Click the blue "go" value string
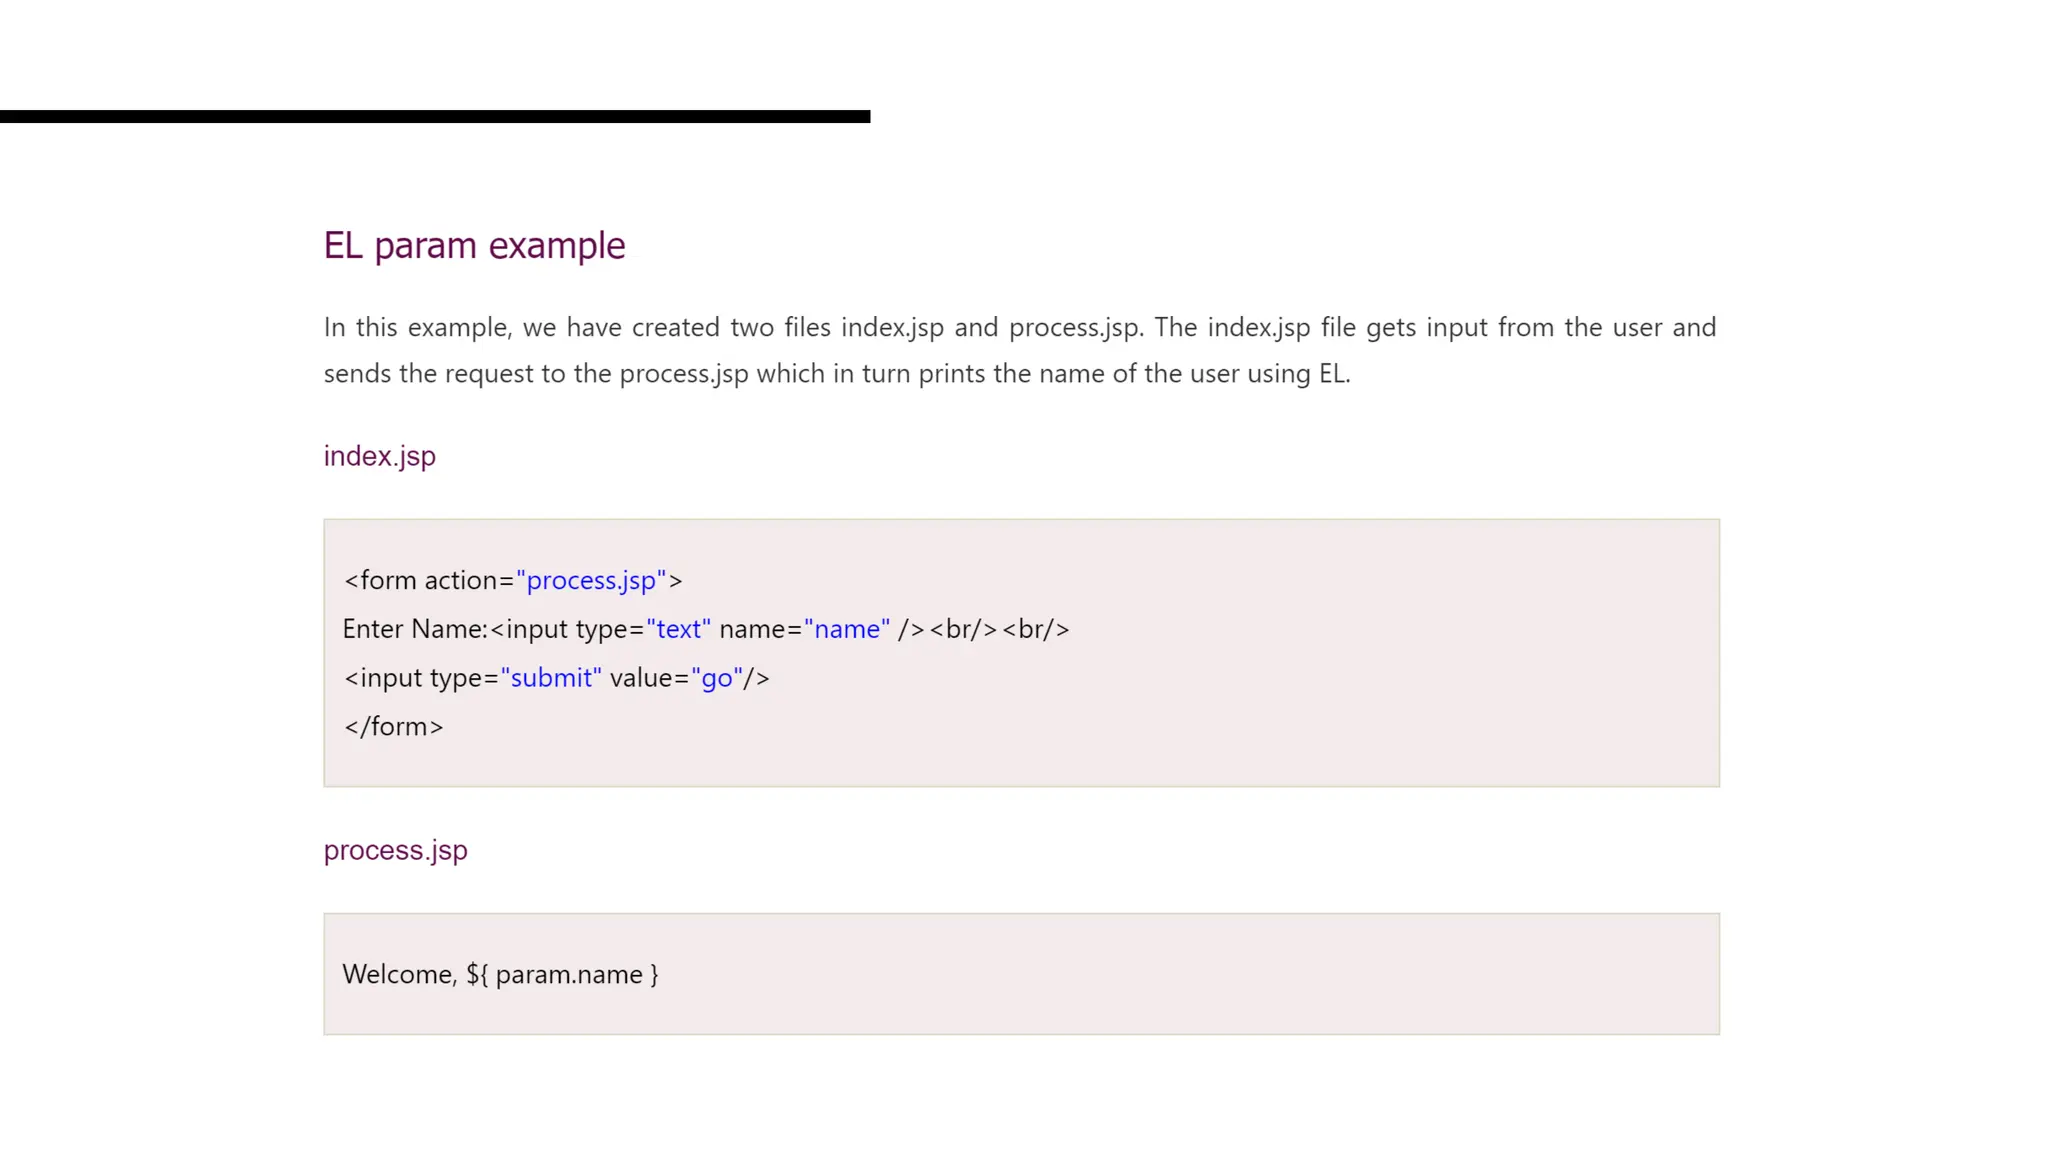The image size is (2048, 1153). point(717,678)
